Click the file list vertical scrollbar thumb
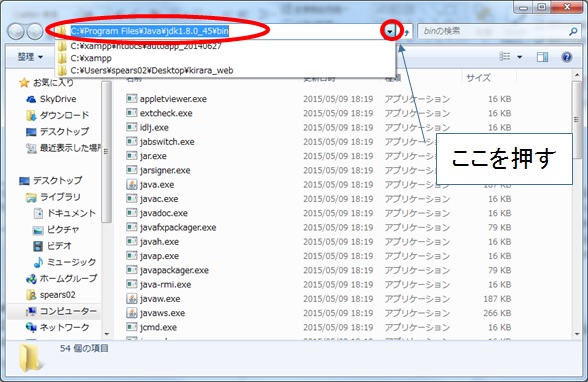 point(577,120)
